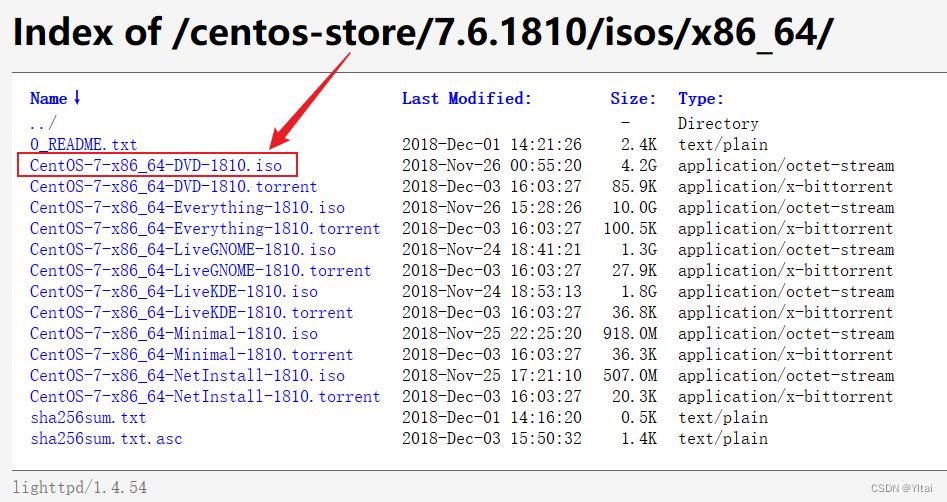Click the 36.8K size of LiveKDE torrent
947x502 pixels.
[x=635, y=313]
